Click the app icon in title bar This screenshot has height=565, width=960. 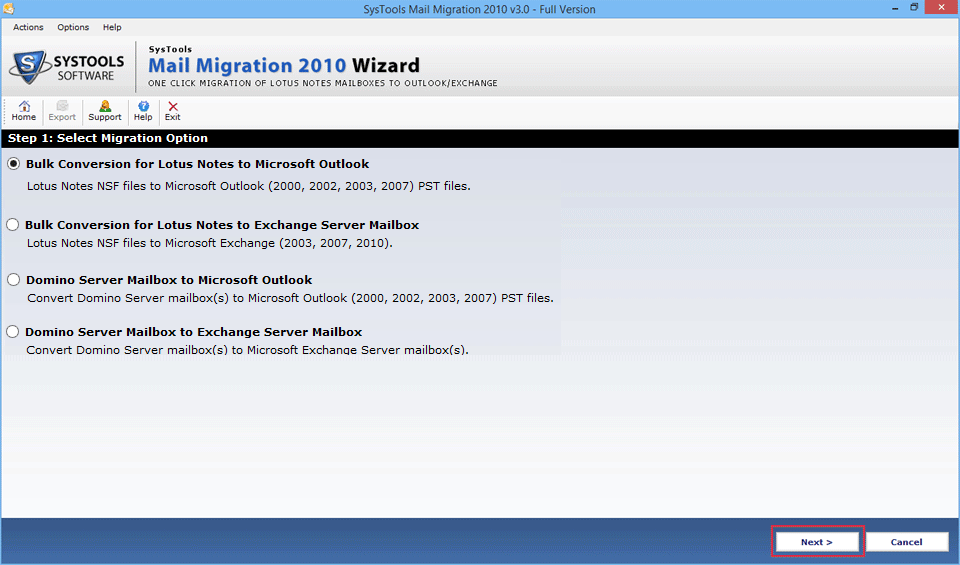[8, 9]
